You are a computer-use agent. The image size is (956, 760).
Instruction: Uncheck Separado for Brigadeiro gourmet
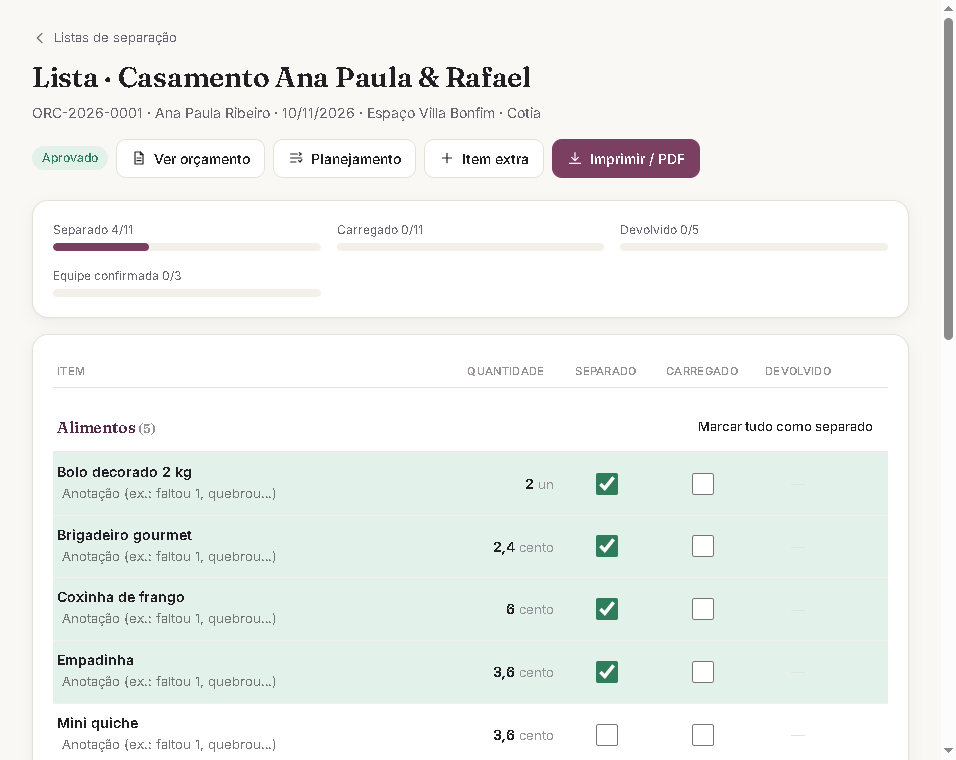[607, 546]
